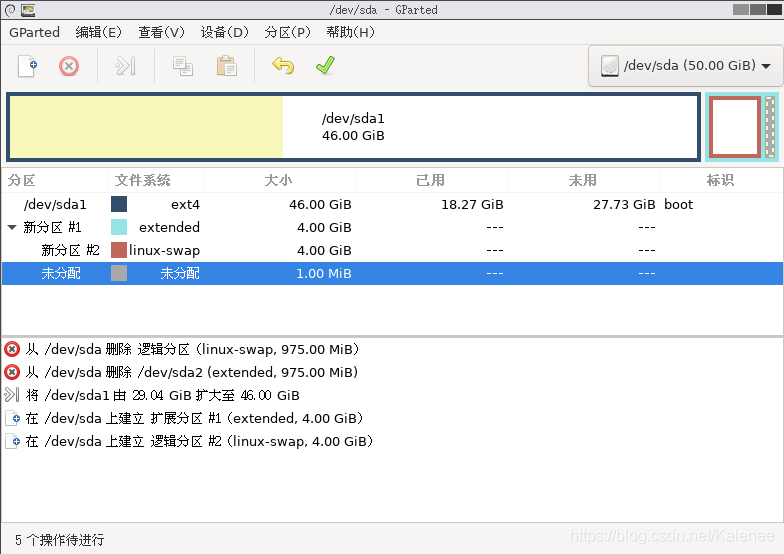Image resolution: width=784 pixels, height=554 pixels.
Task: Click the 18.27 GiB used value
Action: tap(472, 204)
